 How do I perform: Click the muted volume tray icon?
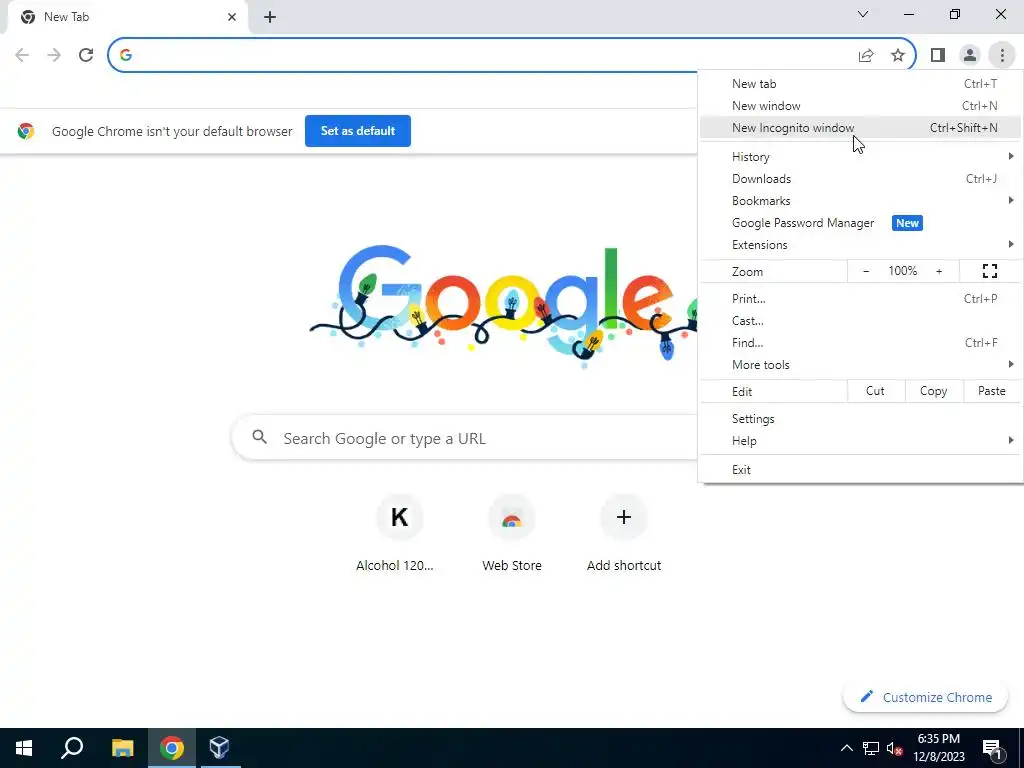tap(894, 748)
